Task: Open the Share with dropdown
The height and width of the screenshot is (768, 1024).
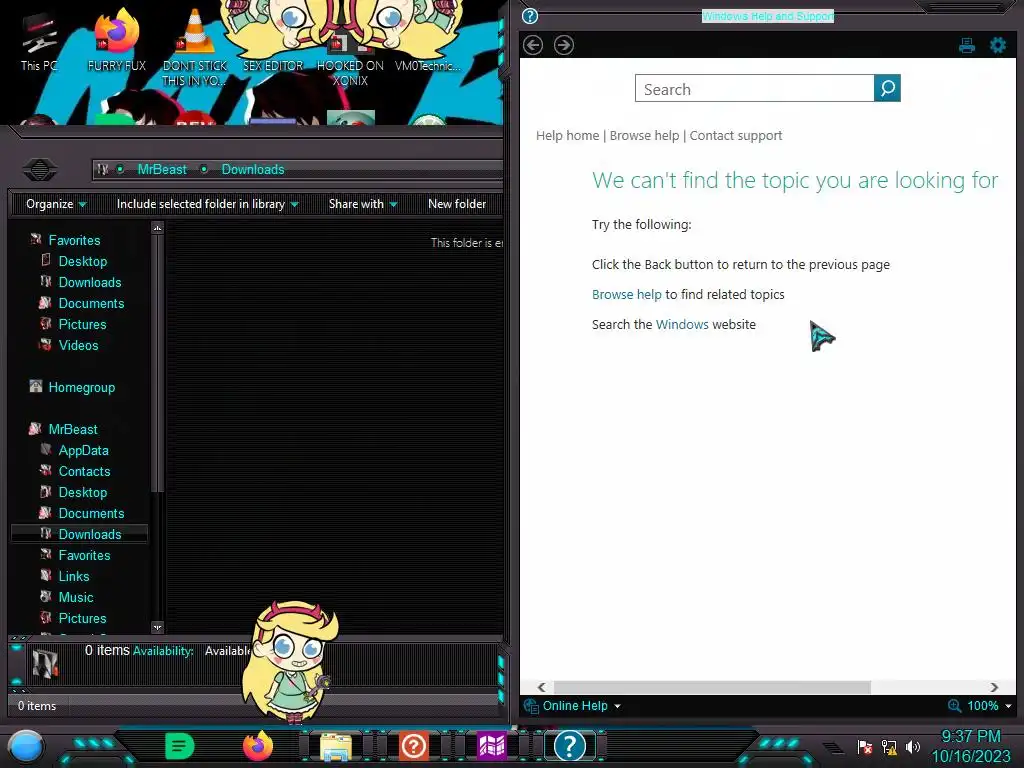Action: [x=362, y=204]
